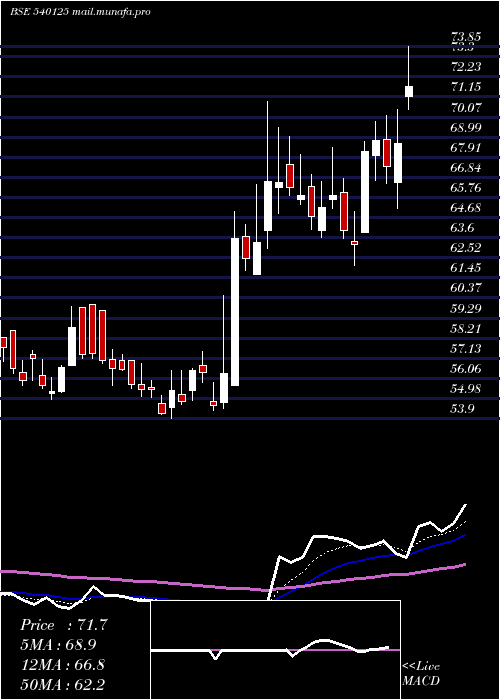This screenshot has width=500, height=700.
Task: Click the 56.06 price axis label
Action: click(x=467, y=369)
